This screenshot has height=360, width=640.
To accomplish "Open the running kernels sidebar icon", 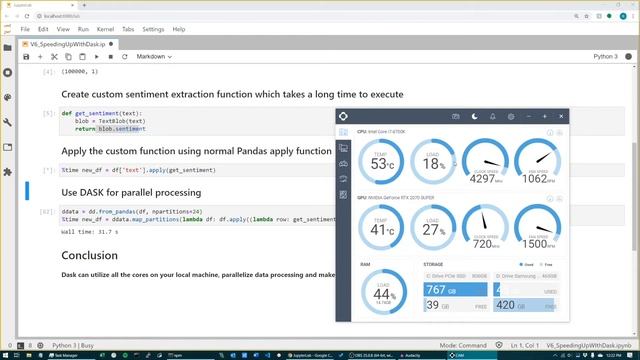I will 7,73.
